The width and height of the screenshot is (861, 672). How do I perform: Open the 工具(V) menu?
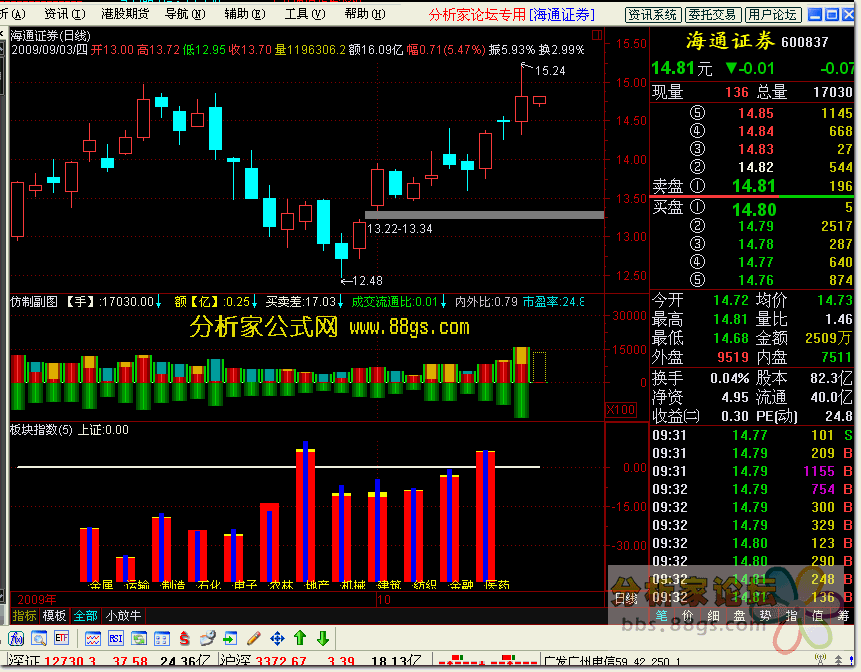[x=305, y=14]
